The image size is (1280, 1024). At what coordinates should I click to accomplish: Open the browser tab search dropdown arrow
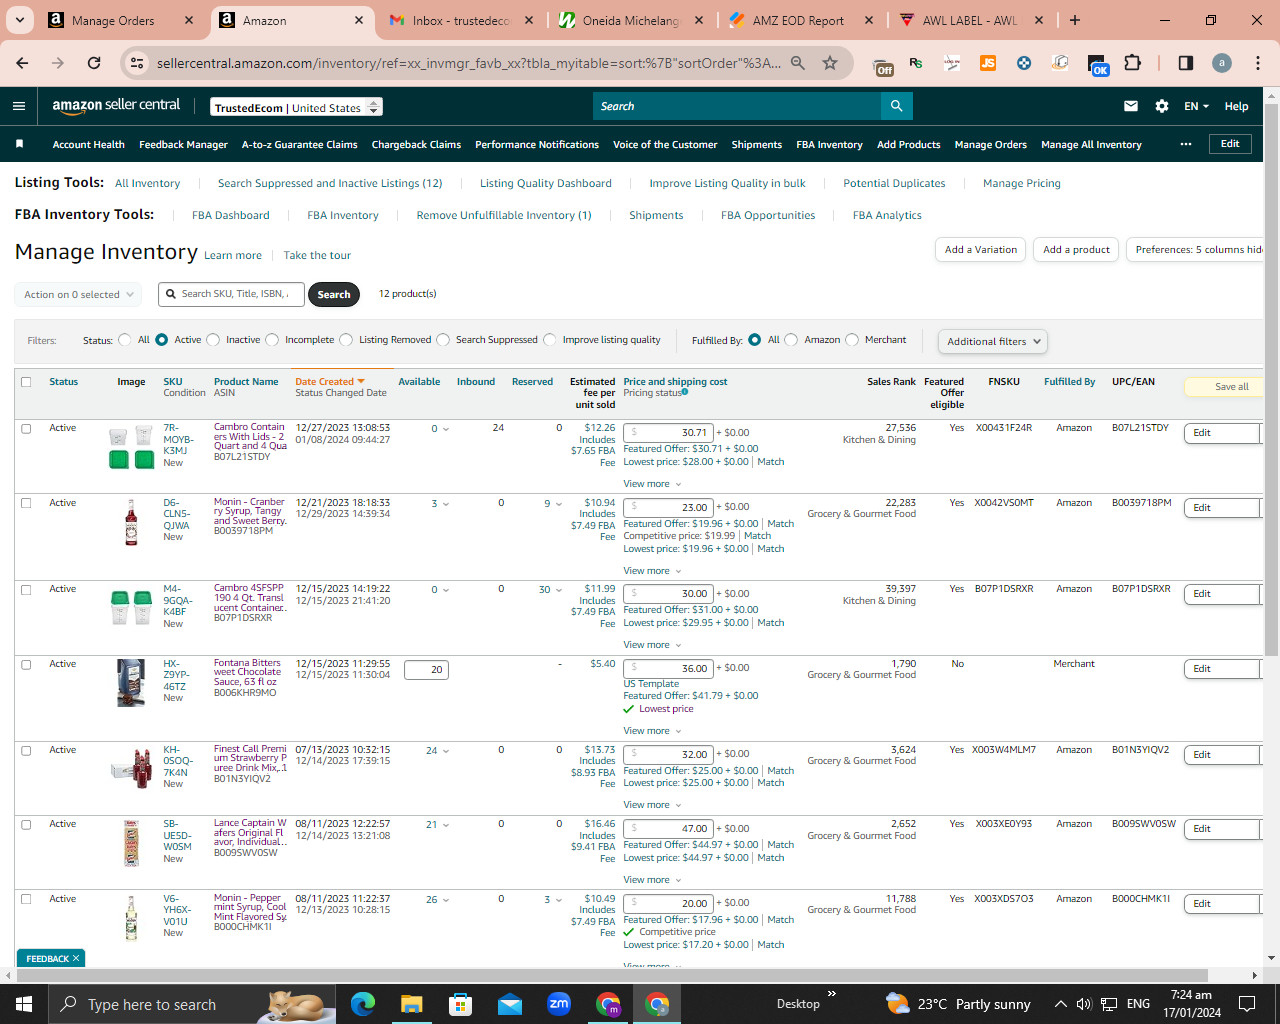[20, 20]
